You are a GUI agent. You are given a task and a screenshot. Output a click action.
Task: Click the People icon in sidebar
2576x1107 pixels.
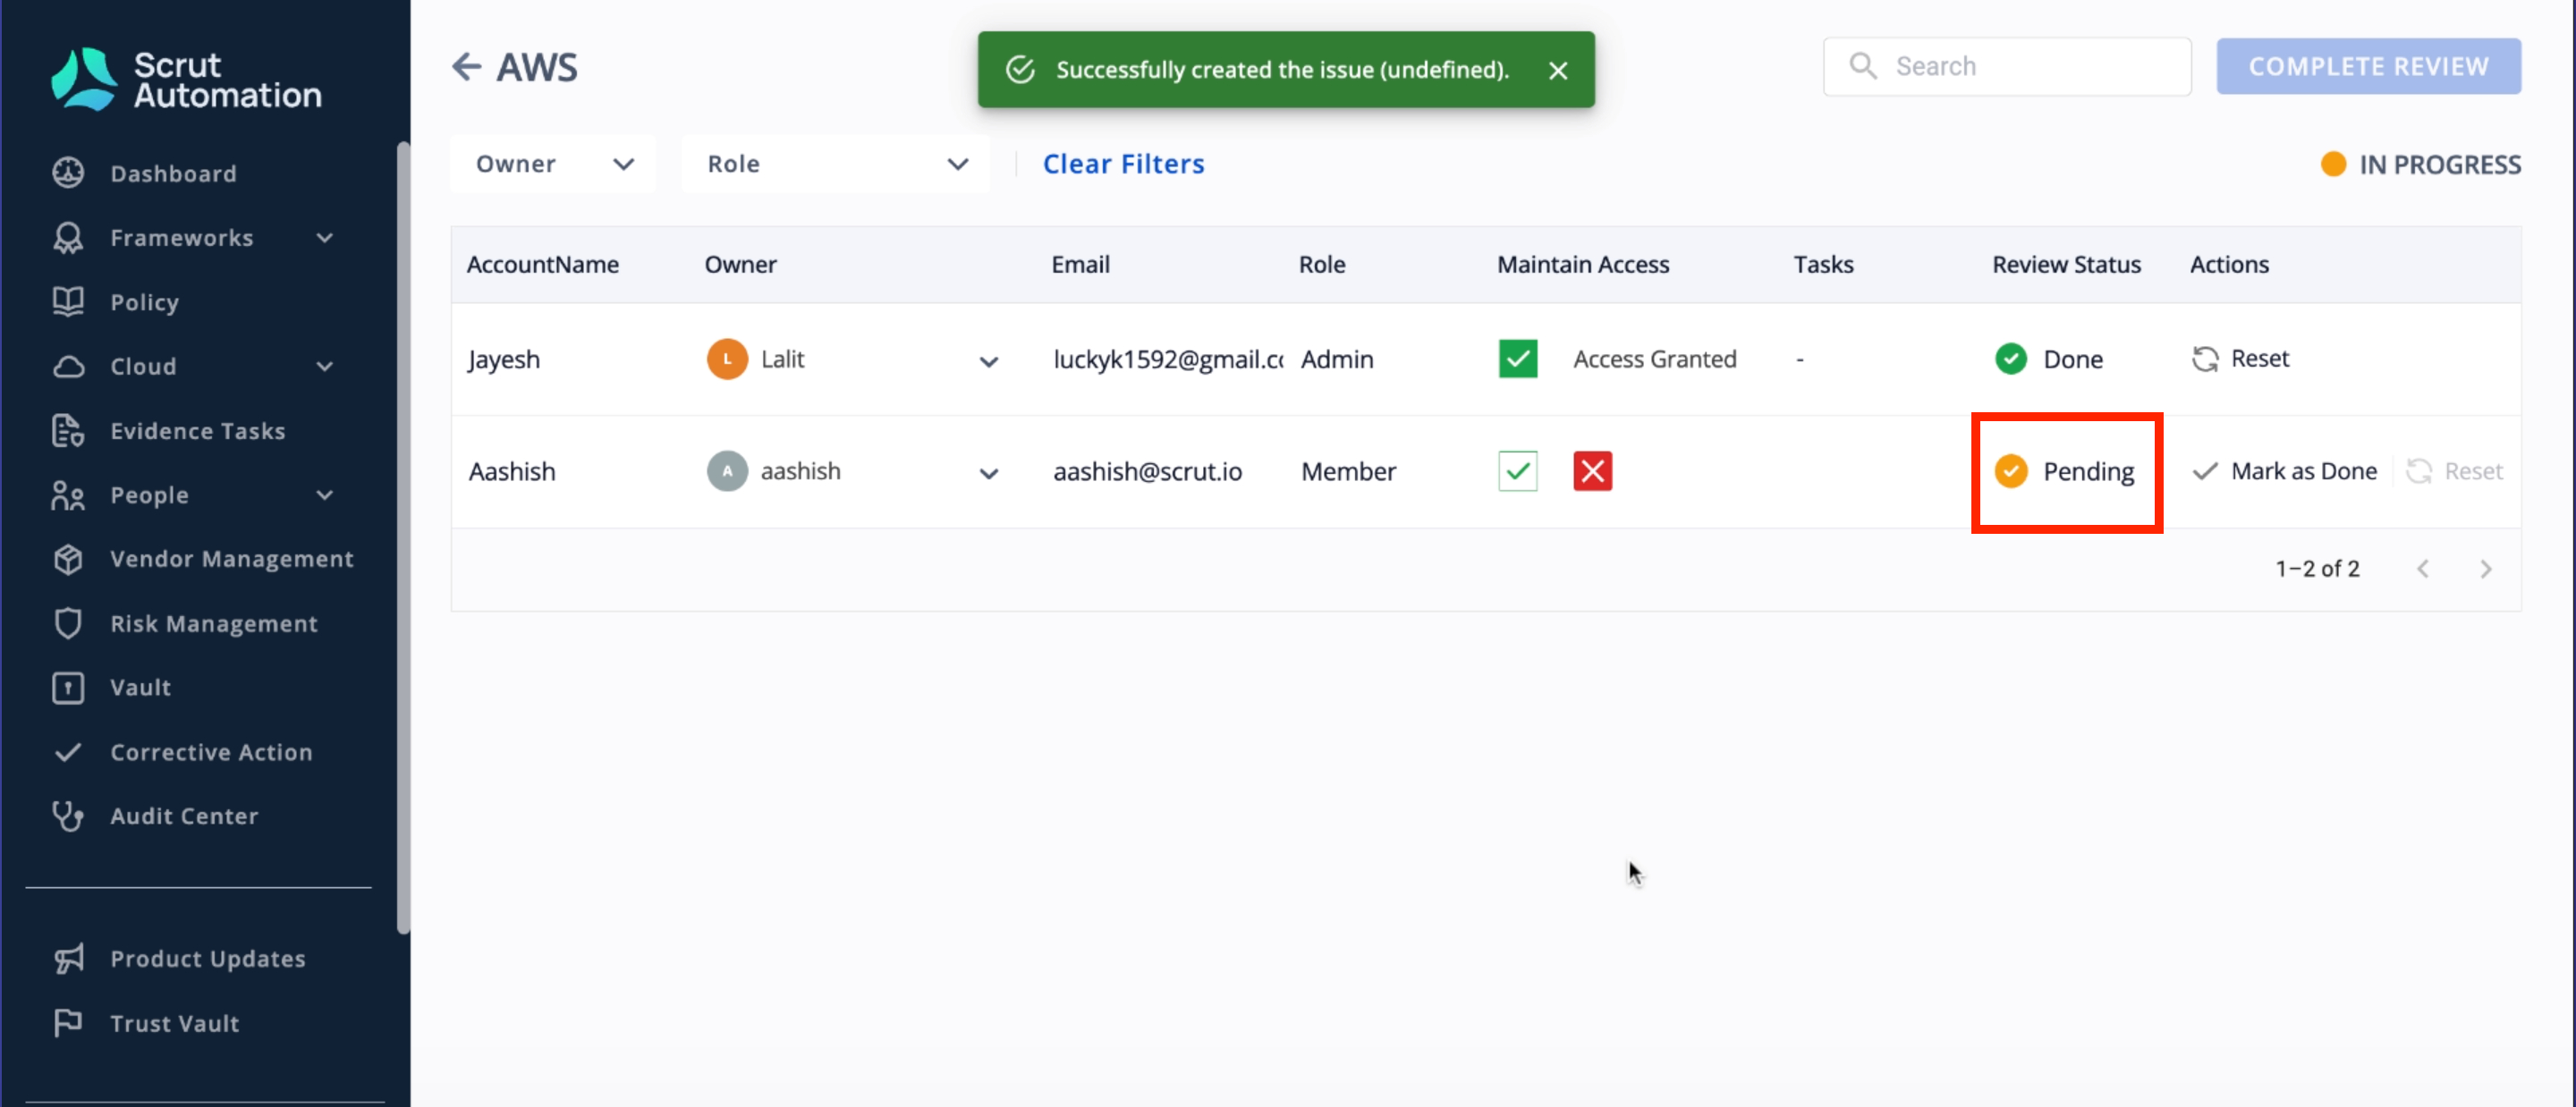click(68, 495)
